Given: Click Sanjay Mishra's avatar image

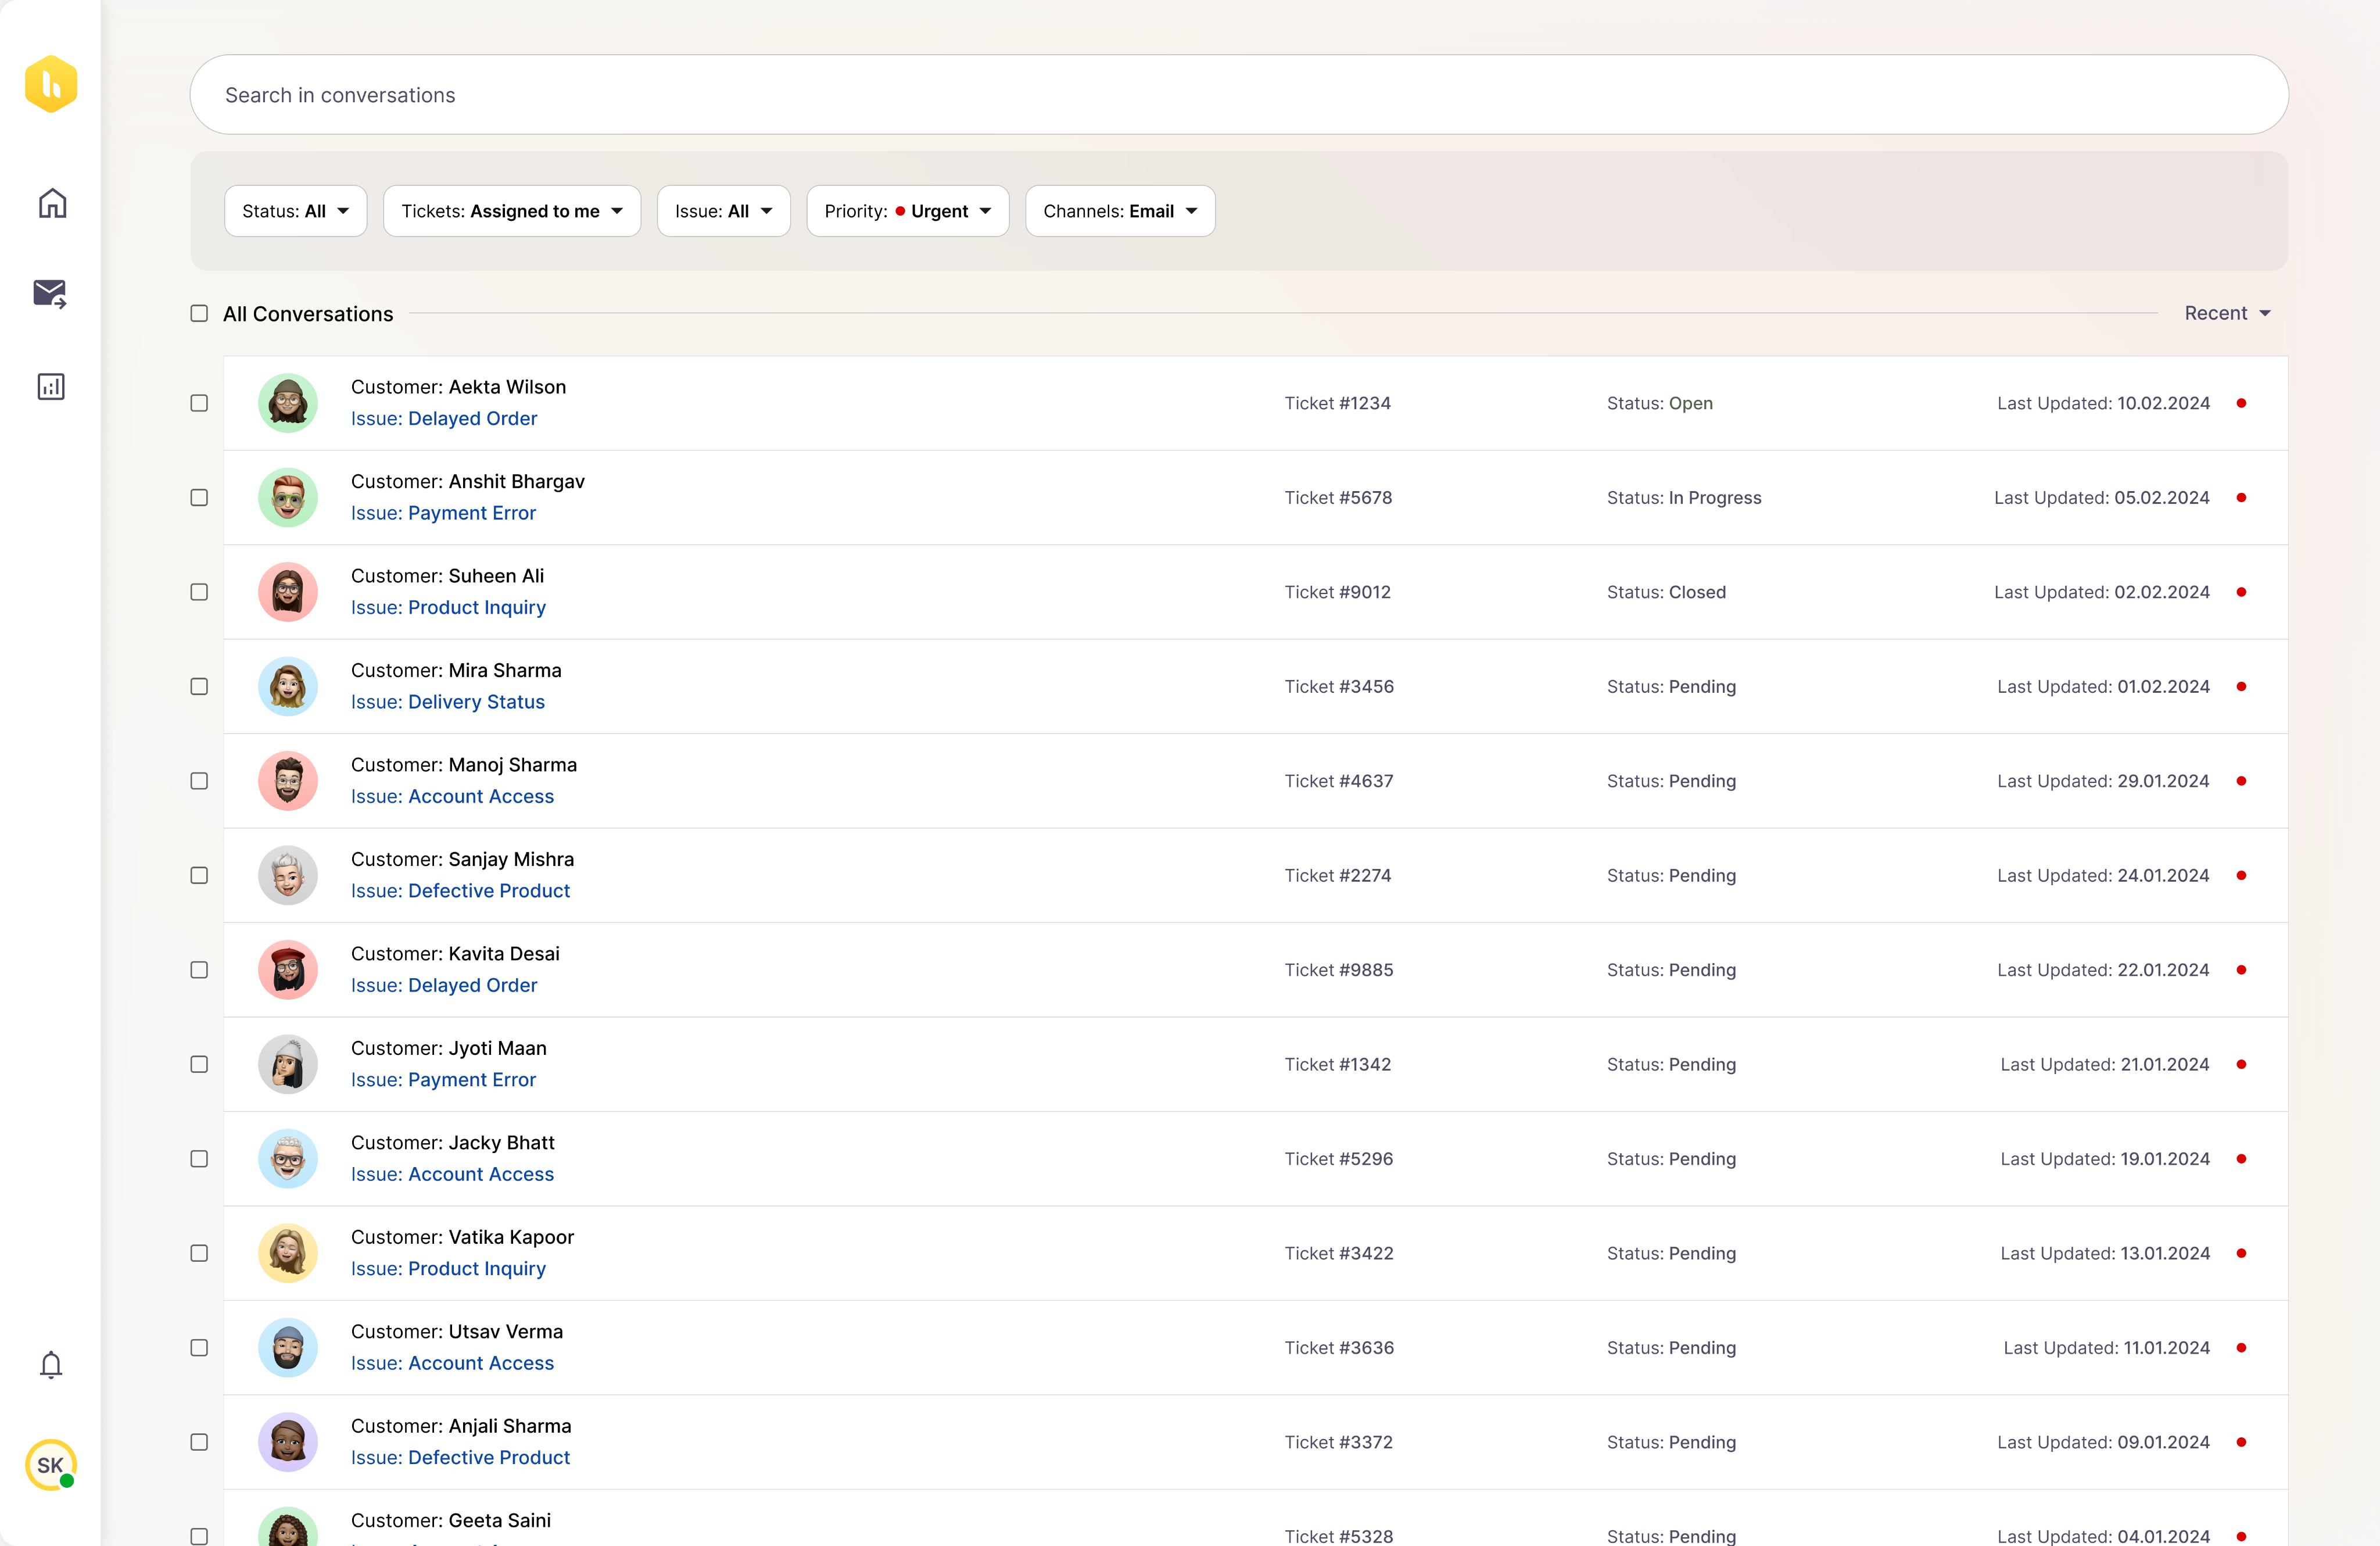Looking at the screenshot, I should 288,875.
